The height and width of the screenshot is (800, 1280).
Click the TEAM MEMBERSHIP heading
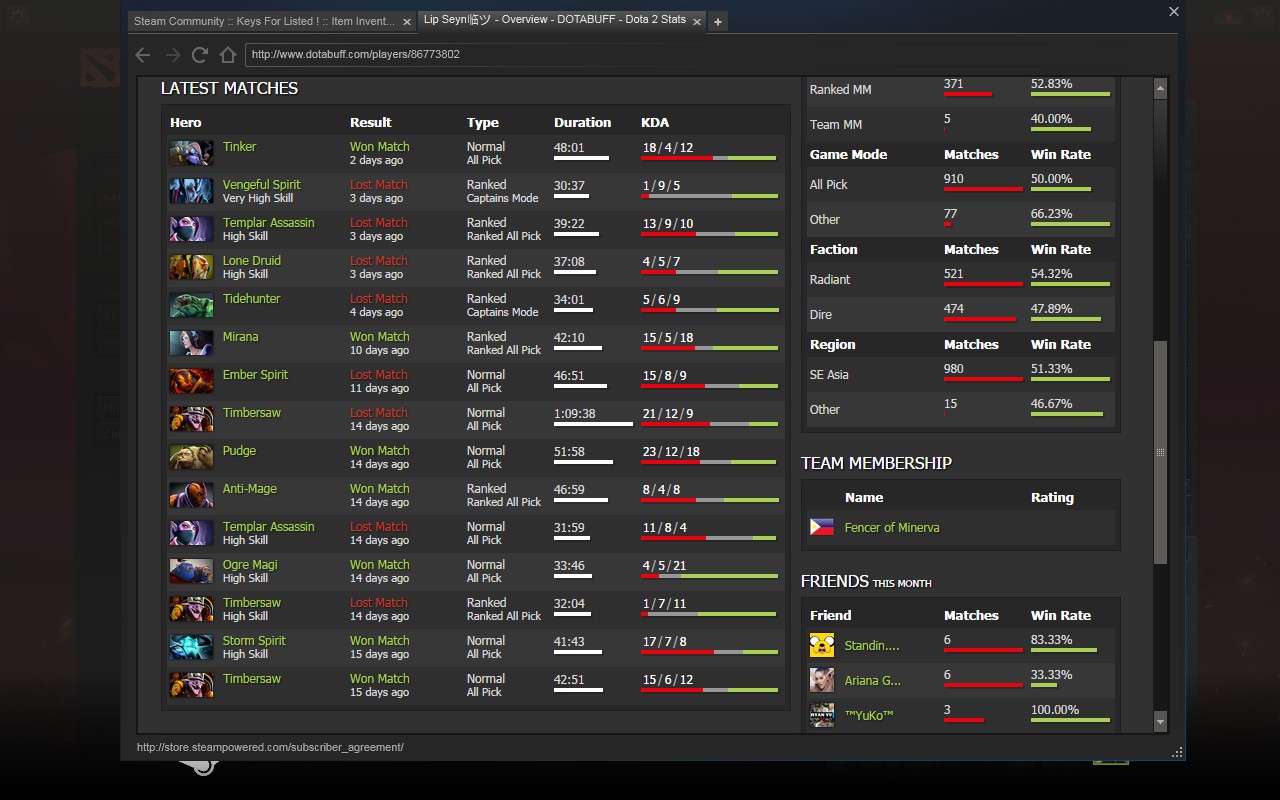876,463
